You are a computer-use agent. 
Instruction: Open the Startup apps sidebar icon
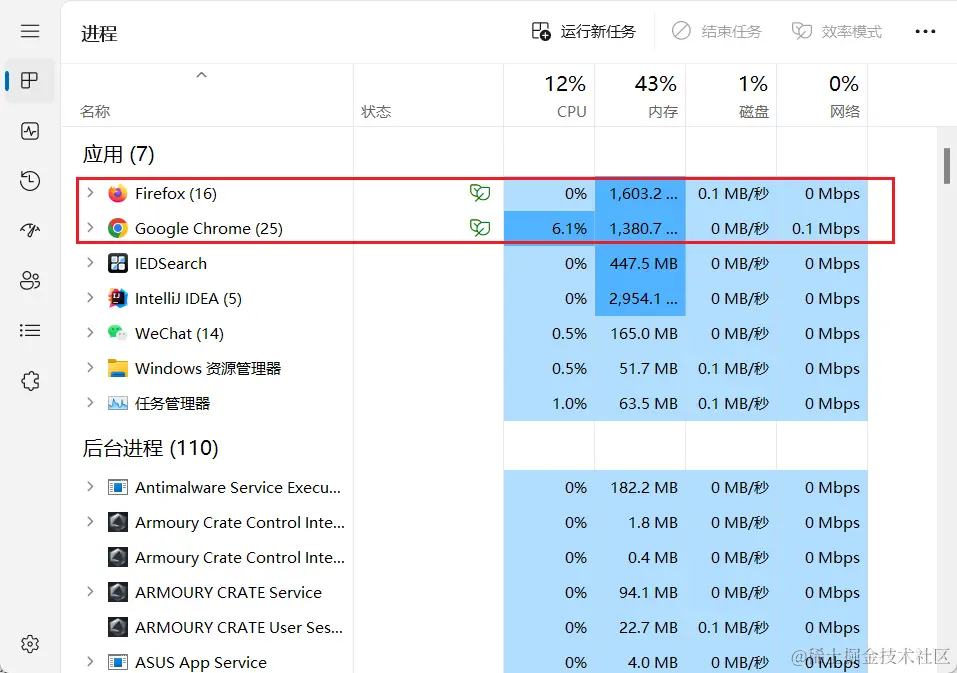(x=30, y=230)
